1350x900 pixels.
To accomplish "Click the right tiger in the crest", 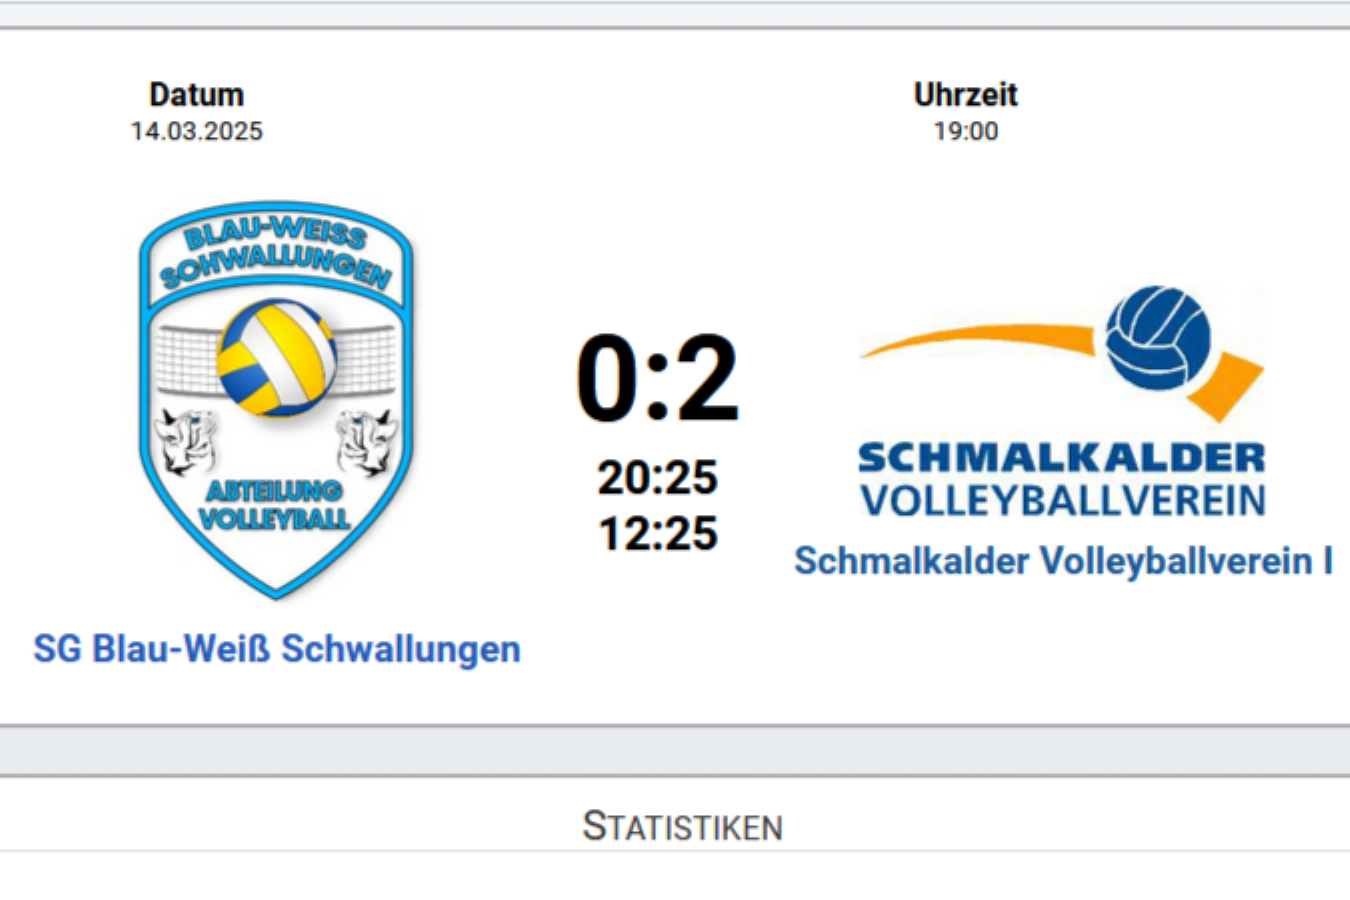I will 366,440.
